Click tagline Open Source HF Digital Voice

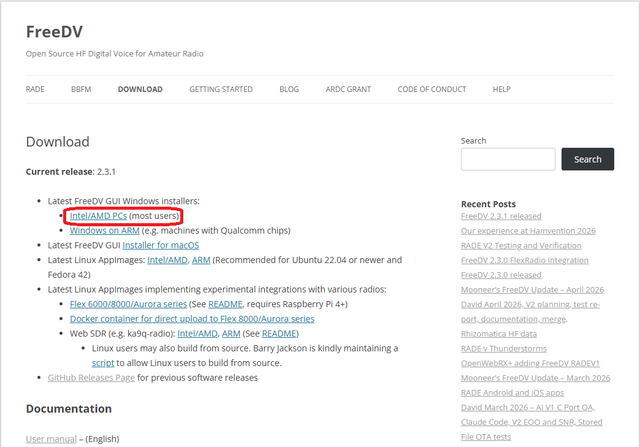point(114,53)
